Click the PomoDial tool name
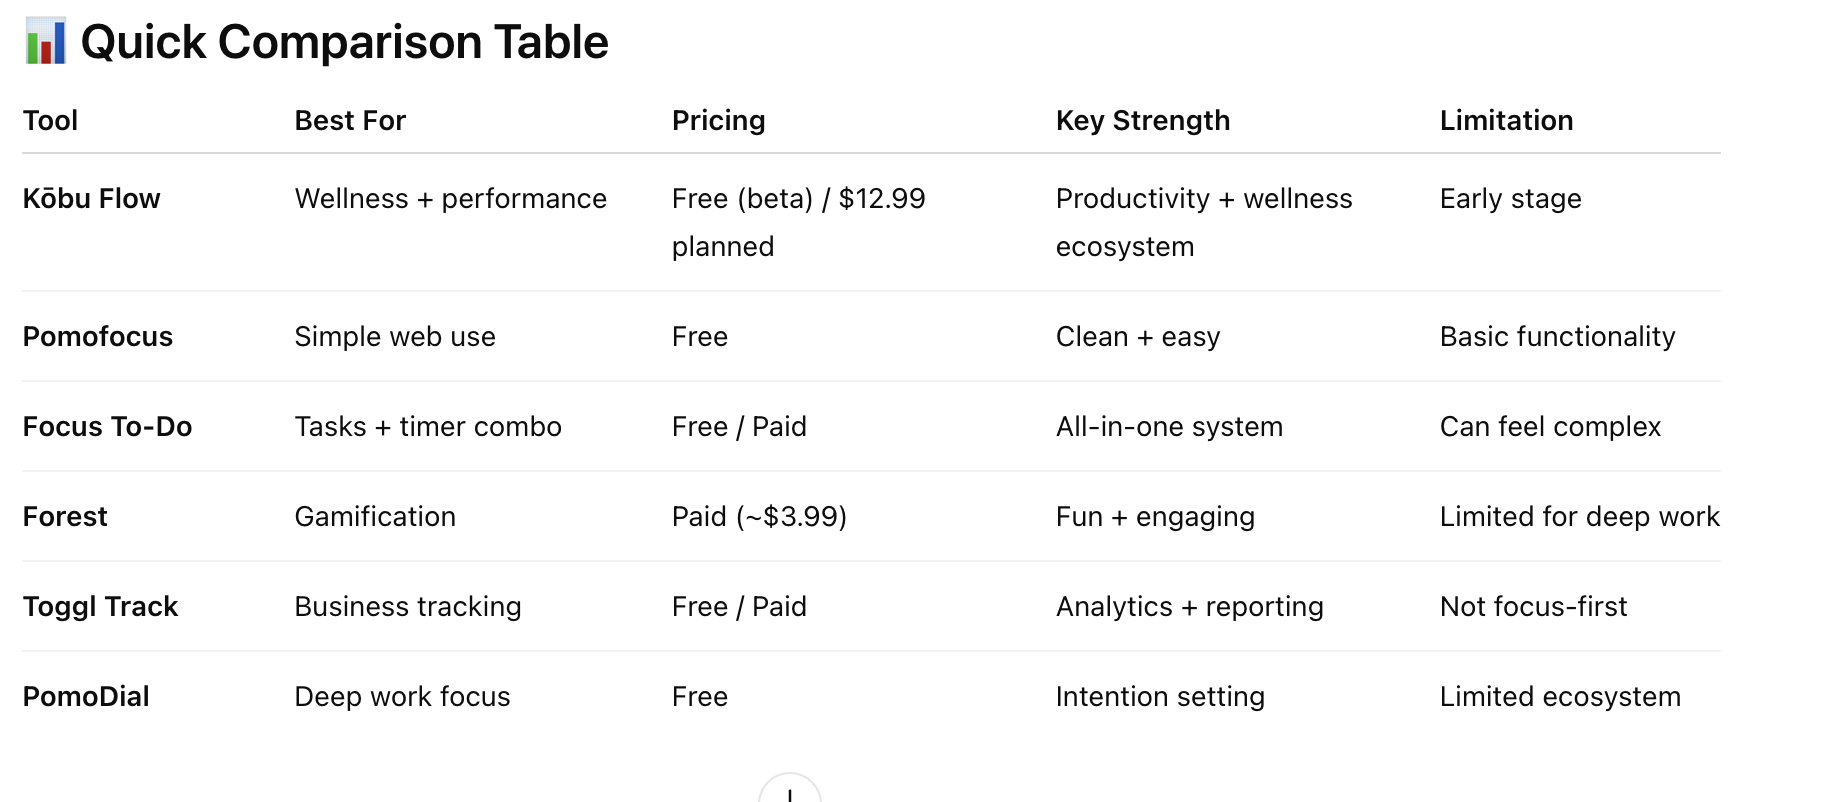 point(86,697)
